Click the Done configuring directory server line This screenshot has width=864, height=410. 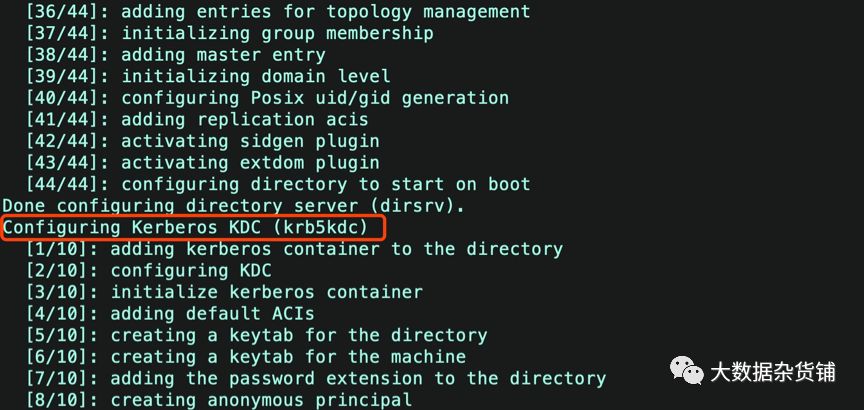click(231, 206)
